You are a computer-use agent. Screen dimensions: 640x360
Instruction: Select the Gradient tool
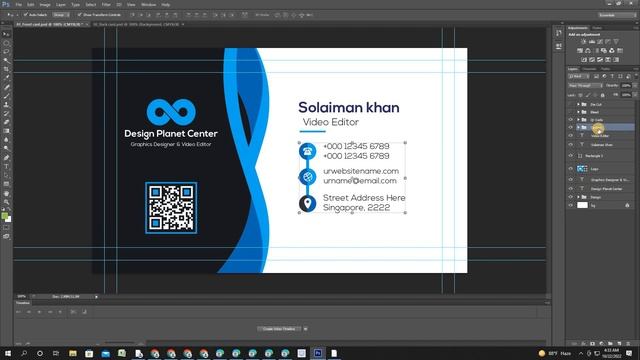(6, 131)
